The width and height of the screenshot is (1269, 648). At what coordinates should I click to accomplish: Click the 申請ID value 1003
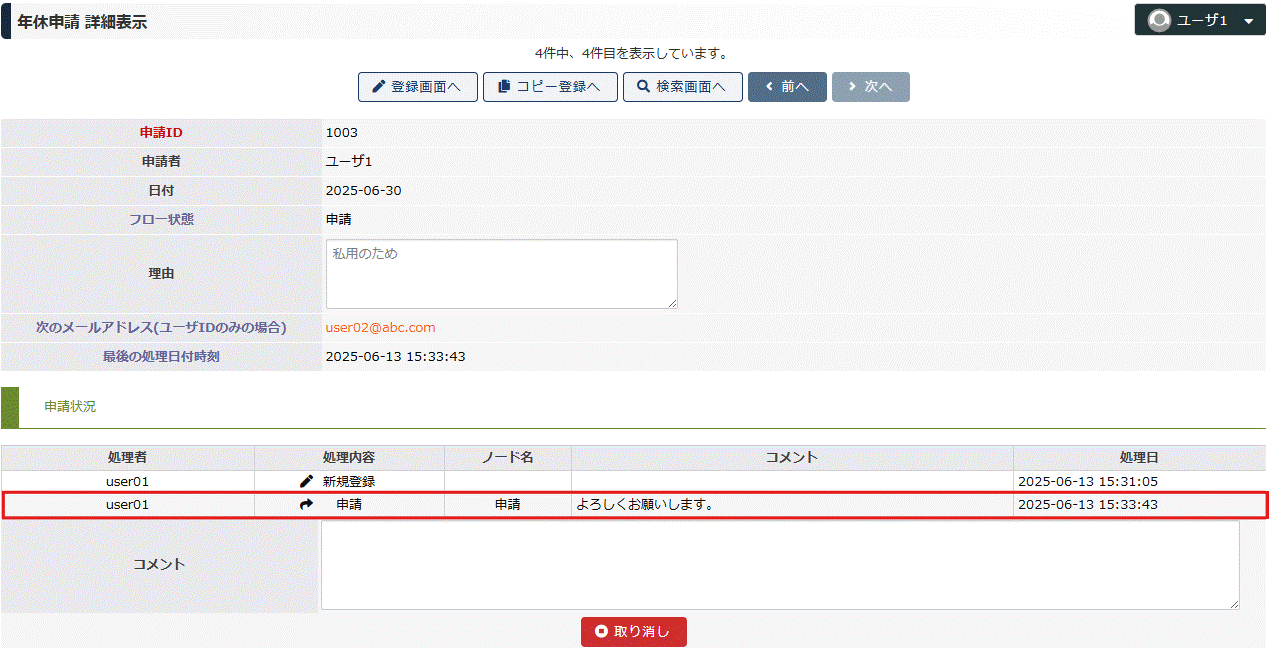pyautogui.click(x=342, y=133)
